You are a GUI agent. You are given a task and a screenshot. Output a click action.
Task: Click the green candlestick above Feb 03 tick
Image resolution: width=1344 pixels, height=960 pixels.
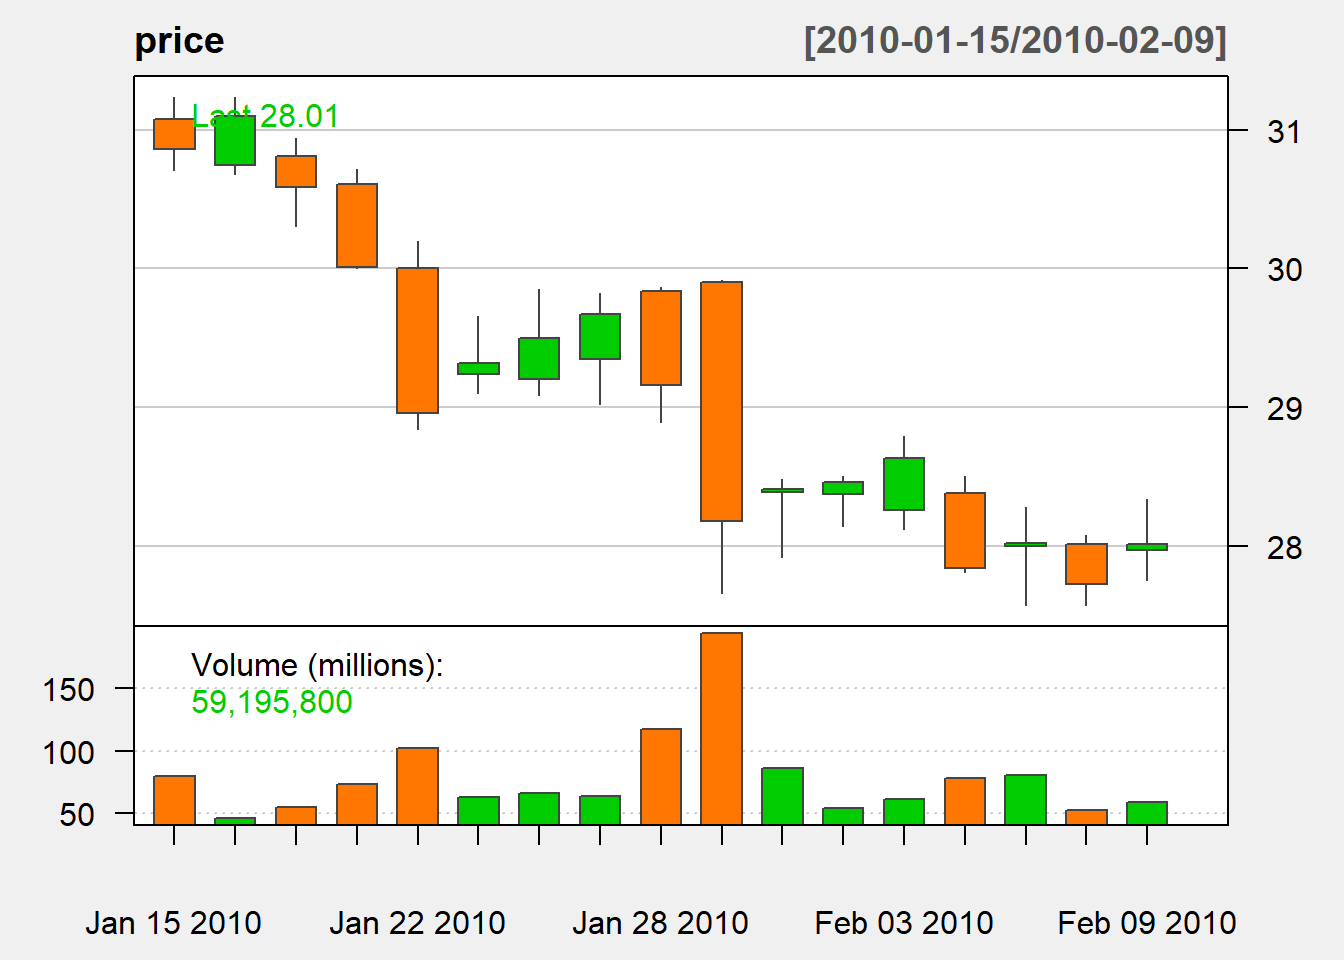[x=904, y=484]
